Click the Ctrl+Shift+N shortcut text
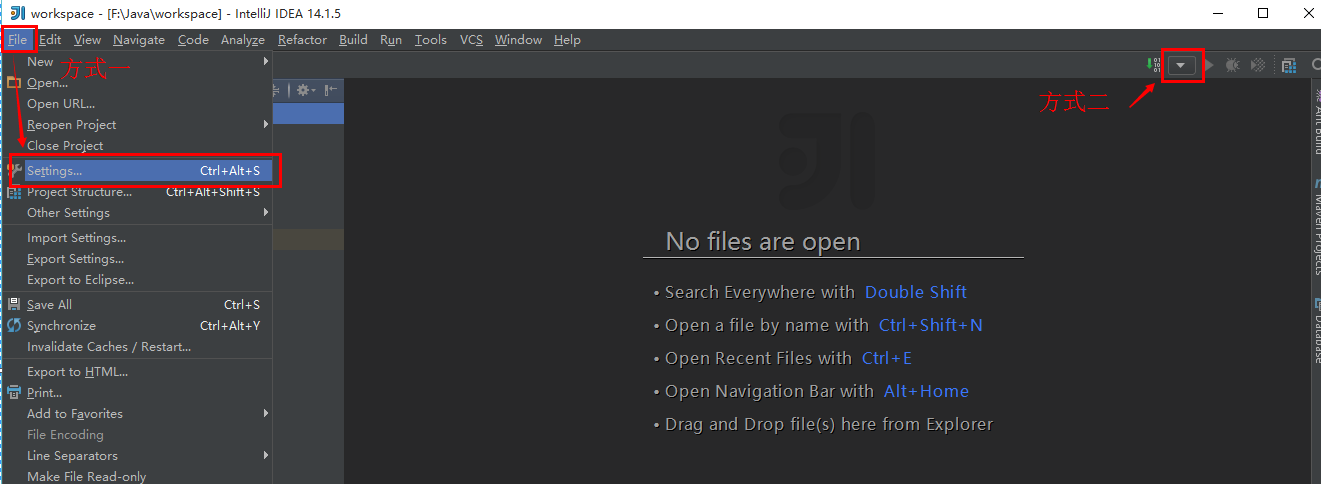Image resolution: width=1321 pixels, height=484 pixels. coord(931,325)
